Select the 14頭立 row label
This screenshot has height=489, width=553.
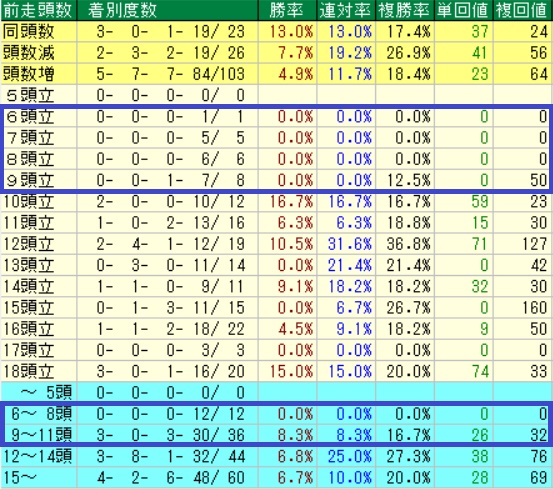click(29, 286)
